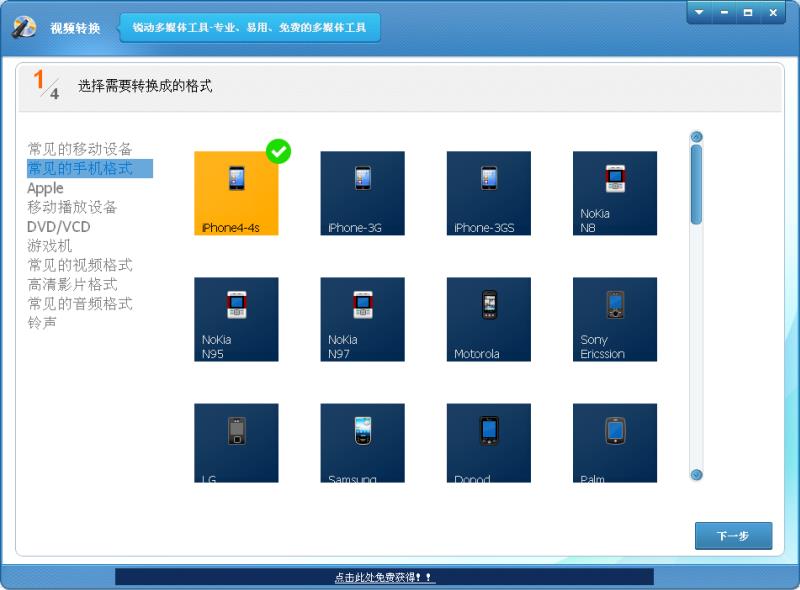
Task: Pick the iPhone-3GS device tile
Action: click(489, 193)
